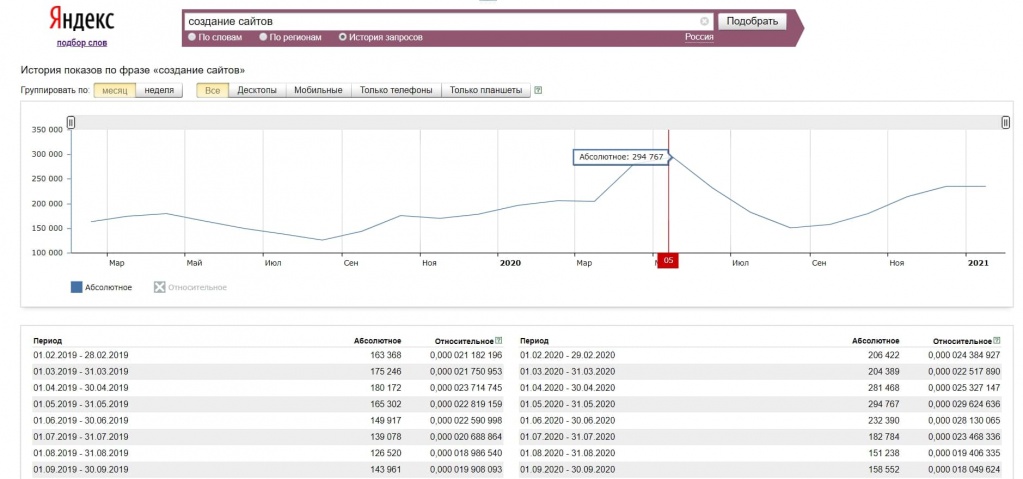This screenshot has width=1023, height=479.
Task: Switch to the Десктопы tab
Action: pyautogui.click(x=257, y=90)
